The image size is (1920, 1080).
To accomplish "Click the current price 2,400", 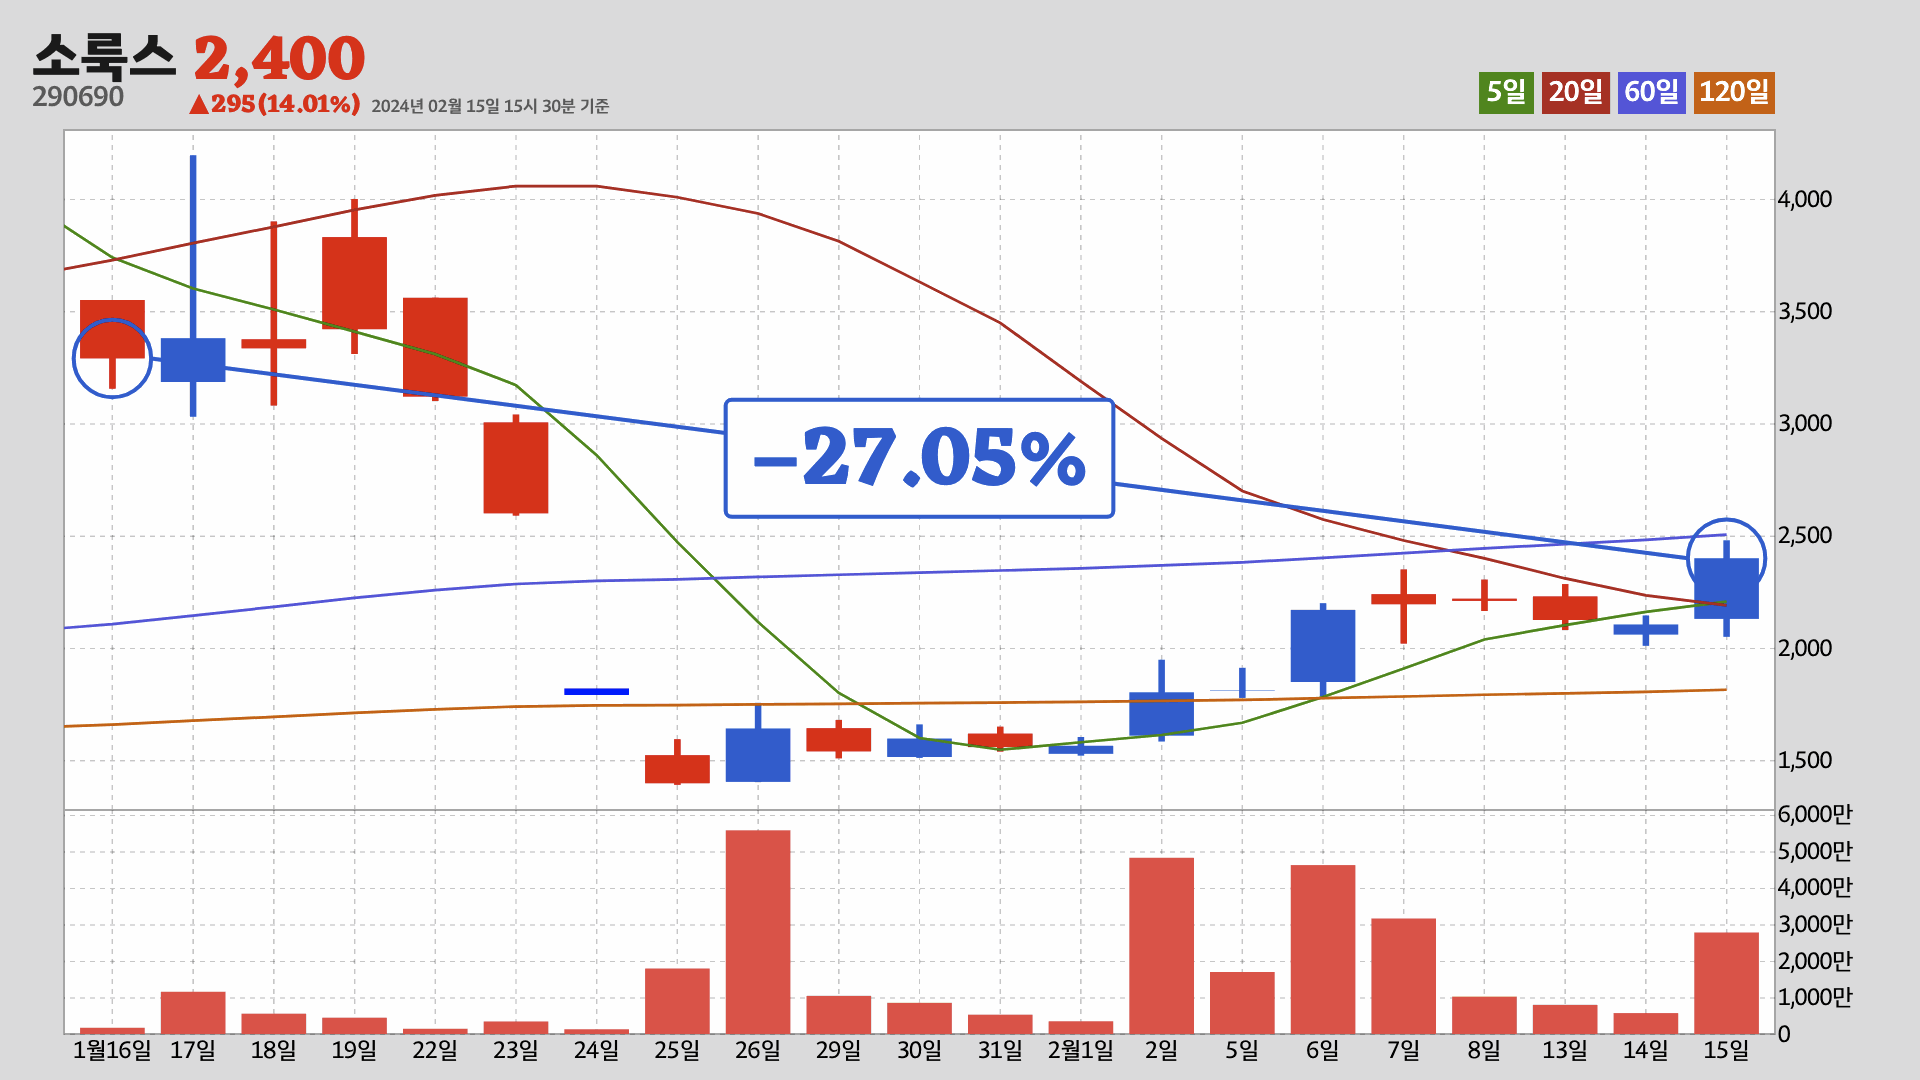I will click(280, 58).
